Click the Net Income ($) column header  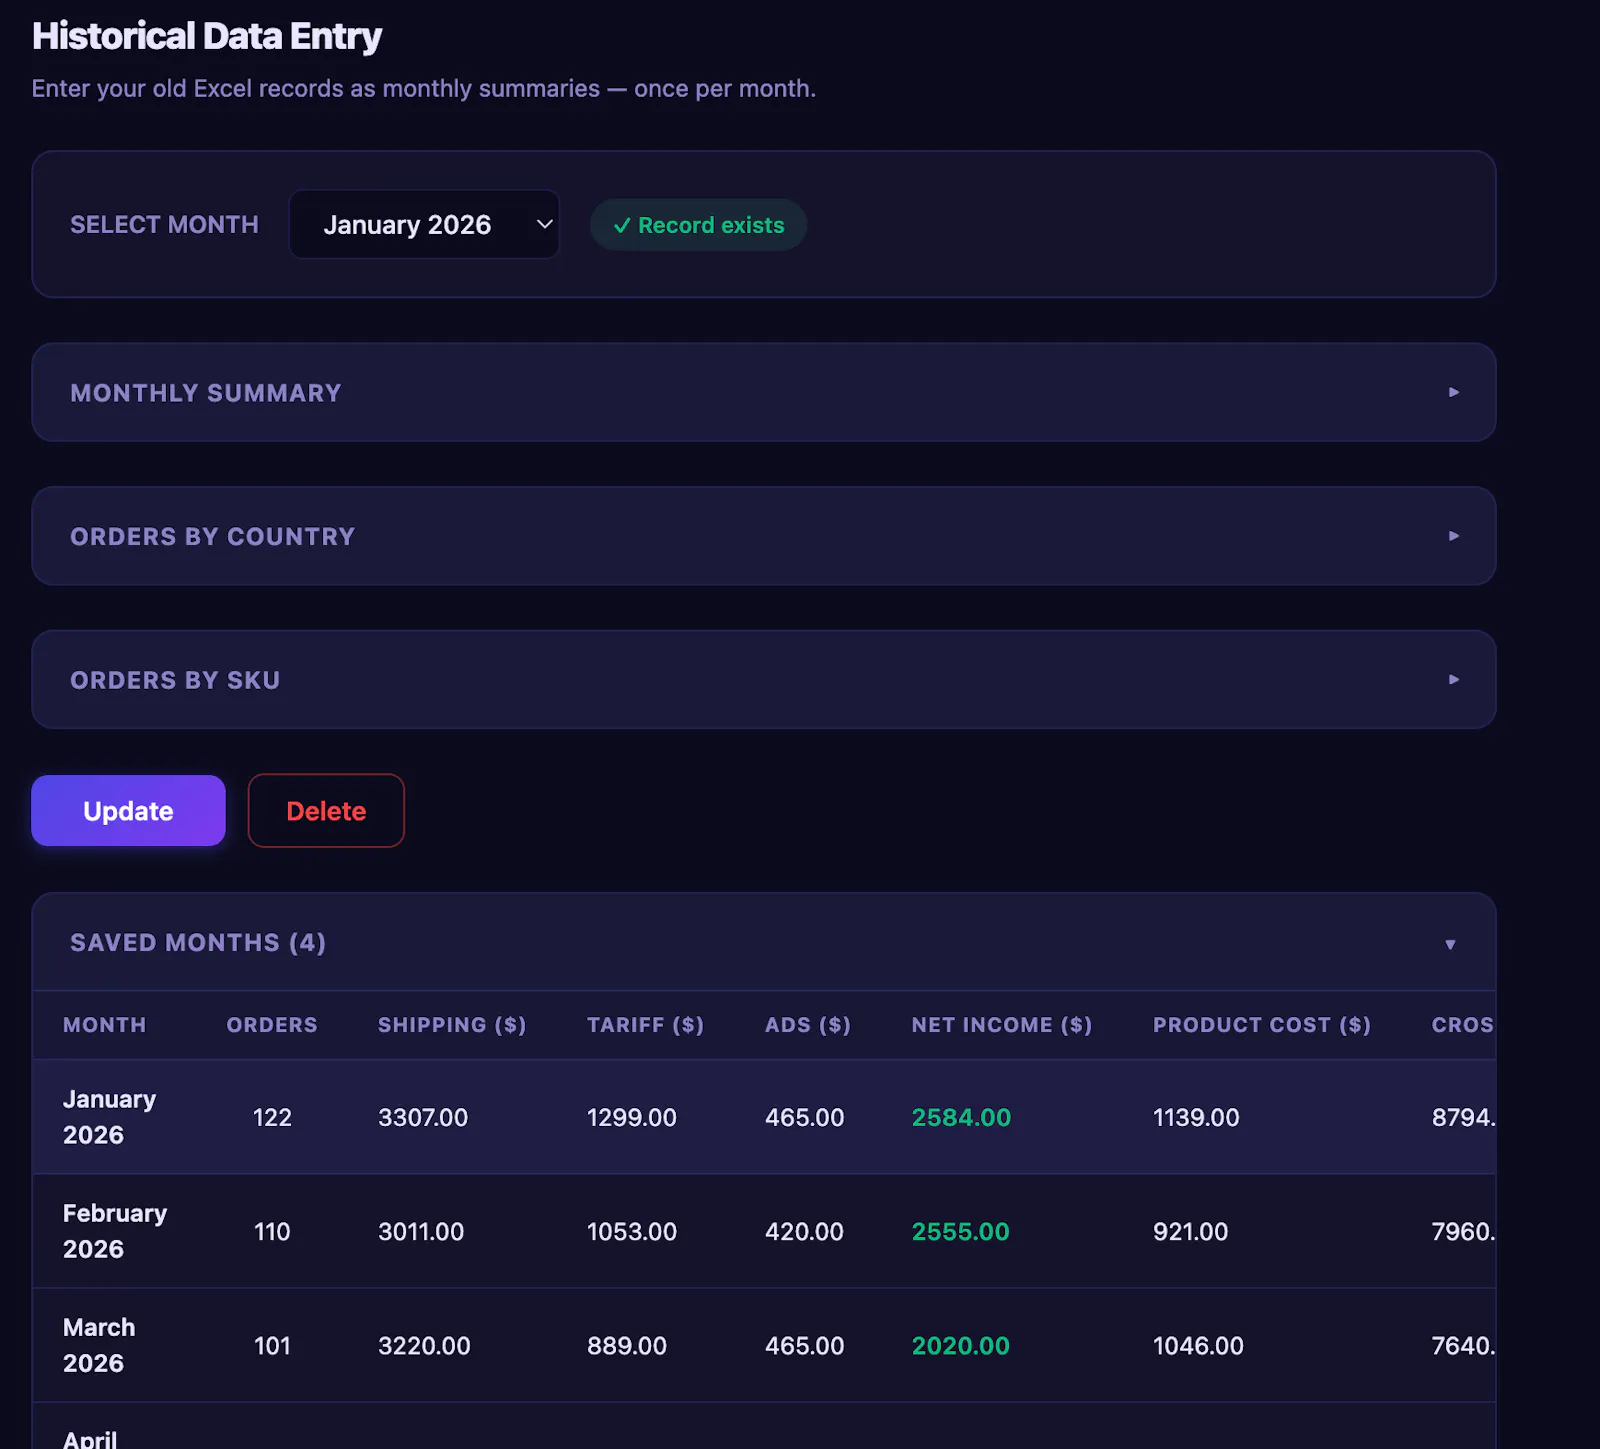[1002, 1025]
